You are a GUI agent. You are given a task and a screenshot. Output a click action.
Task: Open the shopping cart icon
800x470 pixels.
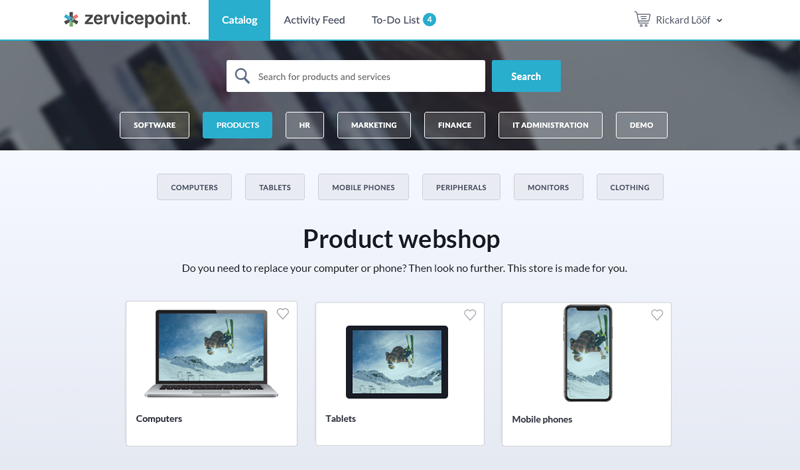[x=642, y=19]
